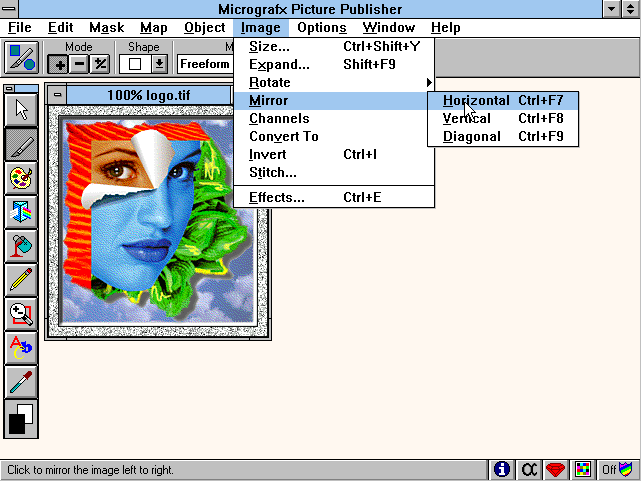
Task: Click the black and white color swatch
Action: click(21, 418)
